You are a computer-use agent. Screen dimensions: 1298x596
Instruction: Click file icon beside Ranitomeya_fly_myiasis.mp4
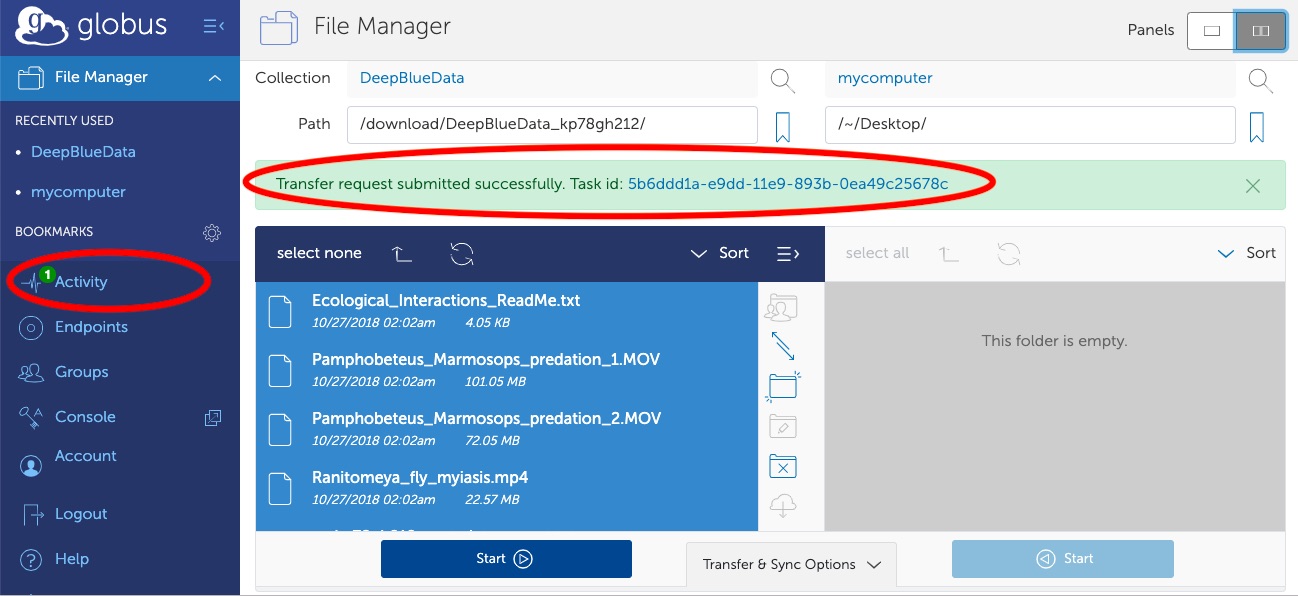pos(280,488)
